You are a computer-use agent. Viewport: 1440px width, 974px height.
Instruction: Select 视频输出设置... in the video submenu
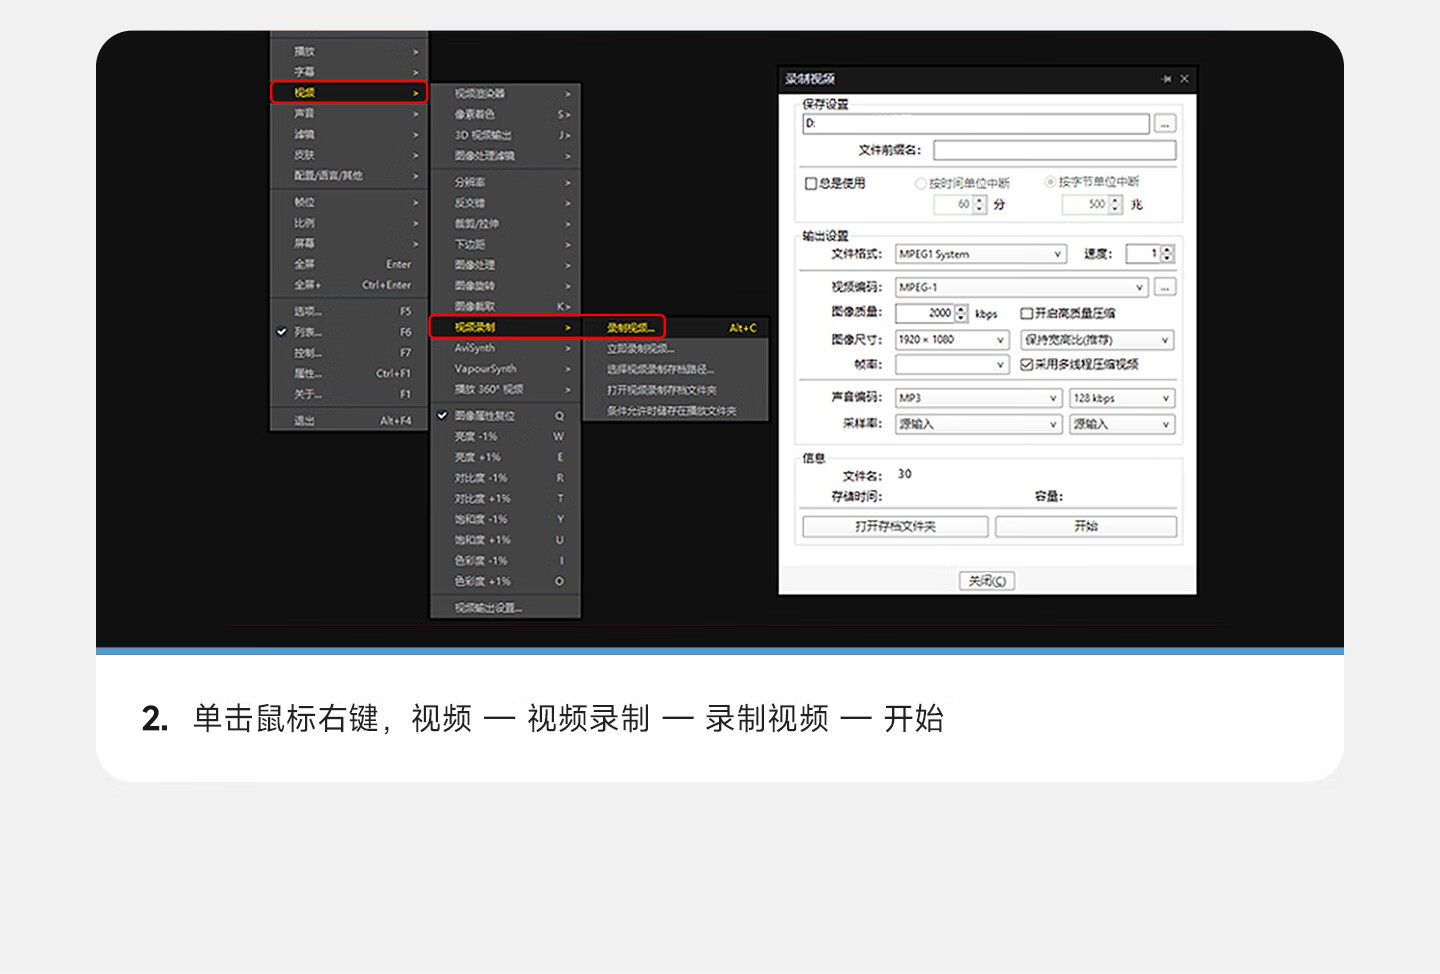[488, 608]
